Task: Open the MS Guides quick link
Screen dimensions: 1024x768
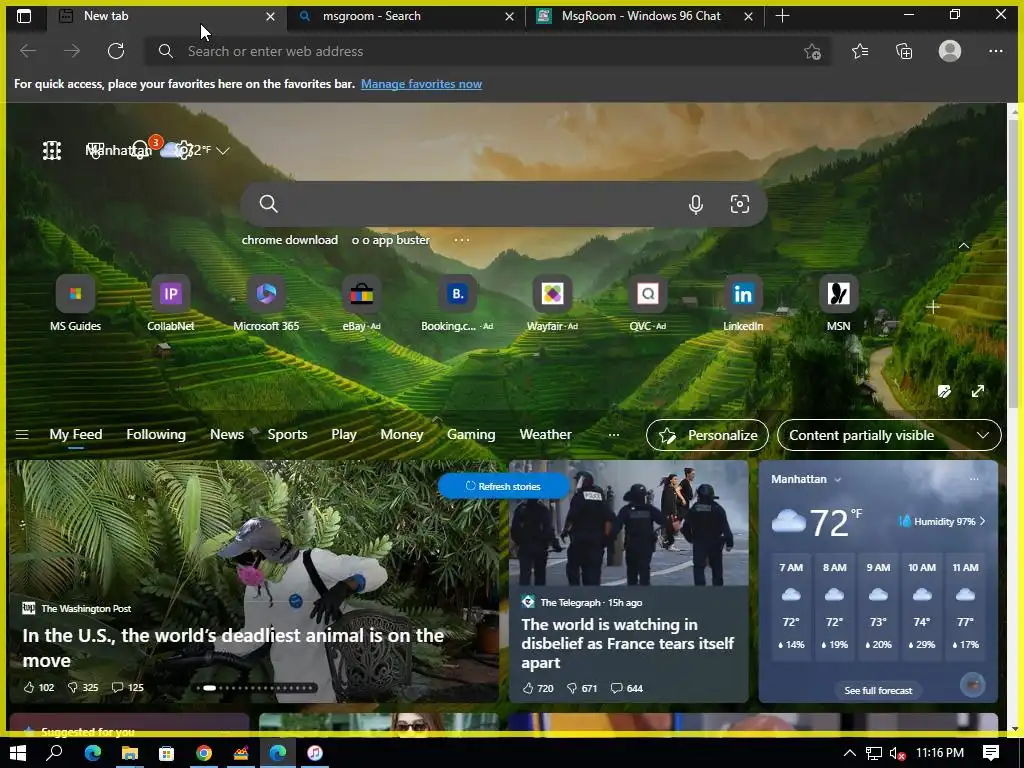Action: (75, 303)
